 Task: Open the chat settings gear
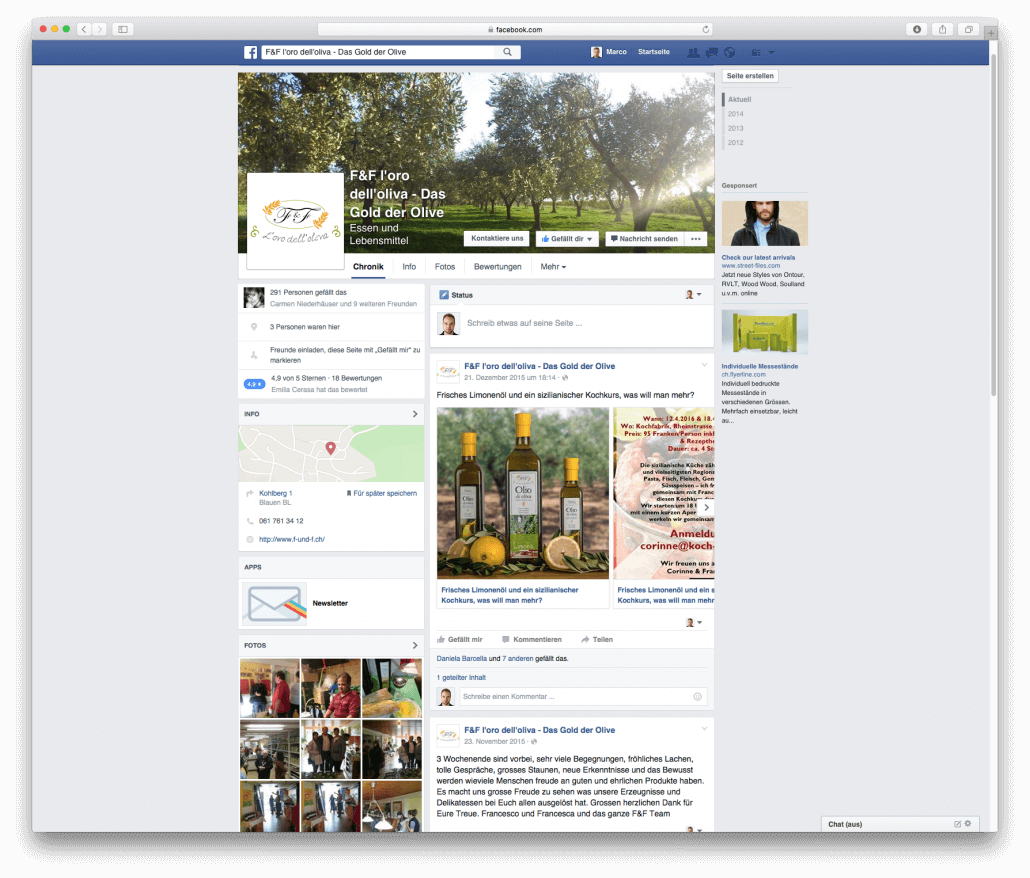pyautogui.click(x=968, y=823)
